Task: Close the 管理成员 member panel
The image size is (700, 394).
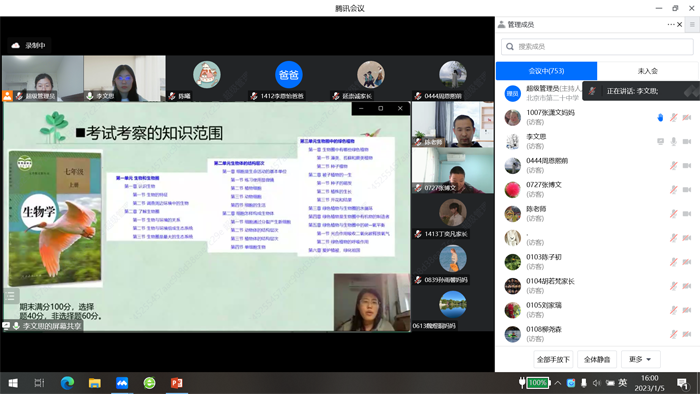Action: point(679,25)
